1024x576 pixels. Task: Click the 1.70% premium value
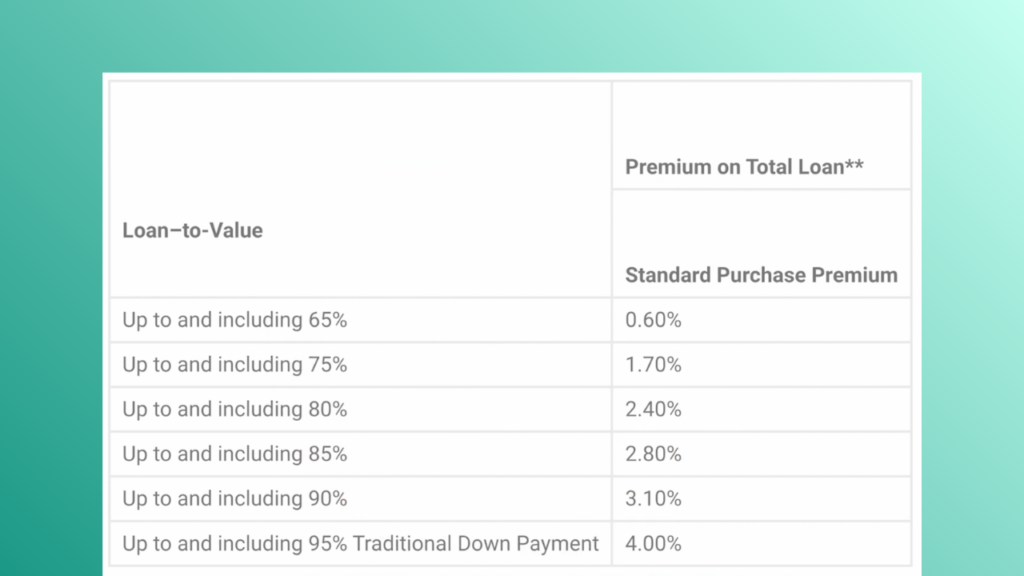(652, 364)
